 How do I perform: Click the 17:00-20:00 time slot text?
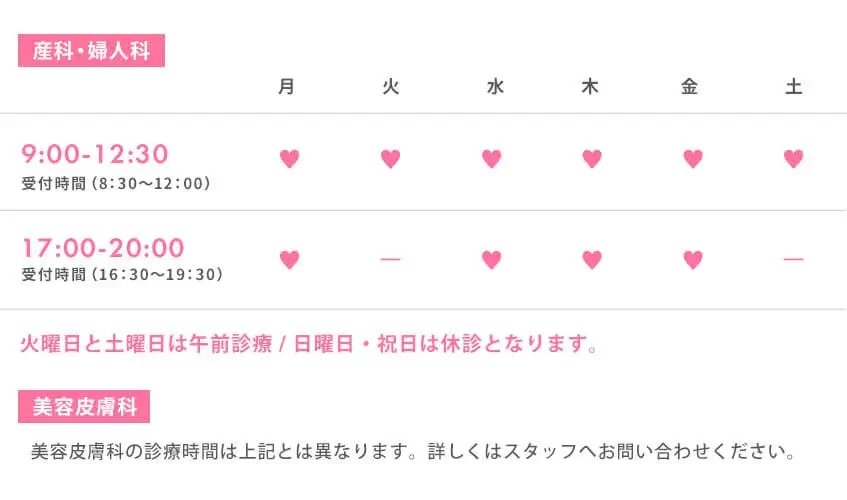click(103, 248)
